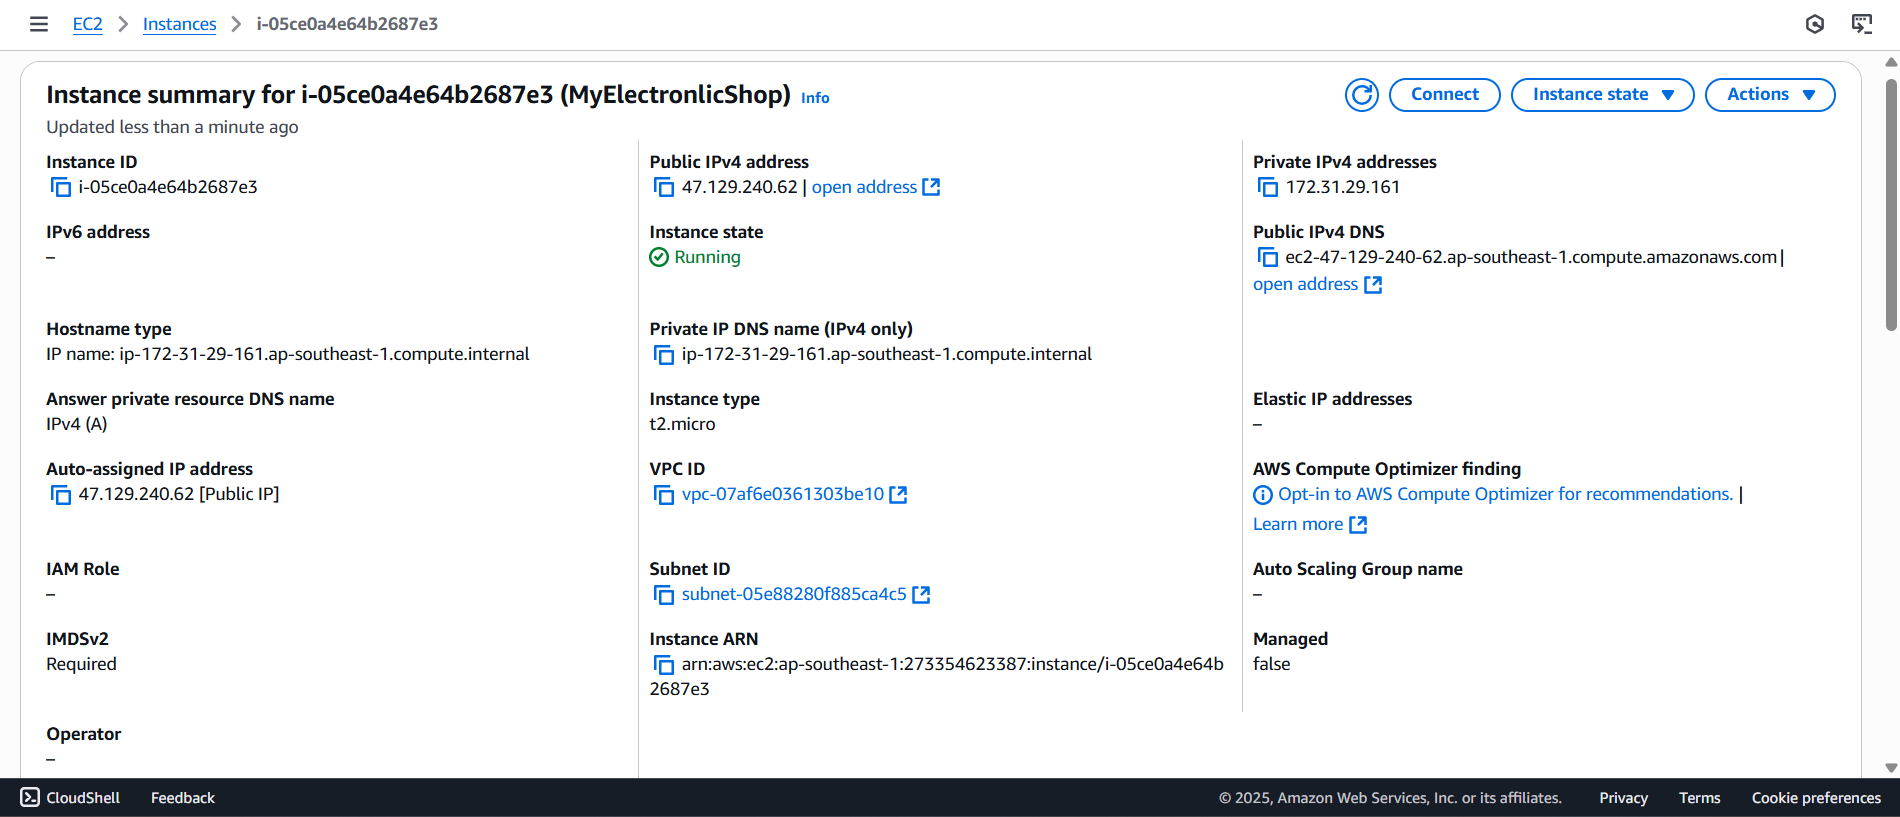Copy the auto-assigned IP address
Screen dimensions: 1900x817
61,494
